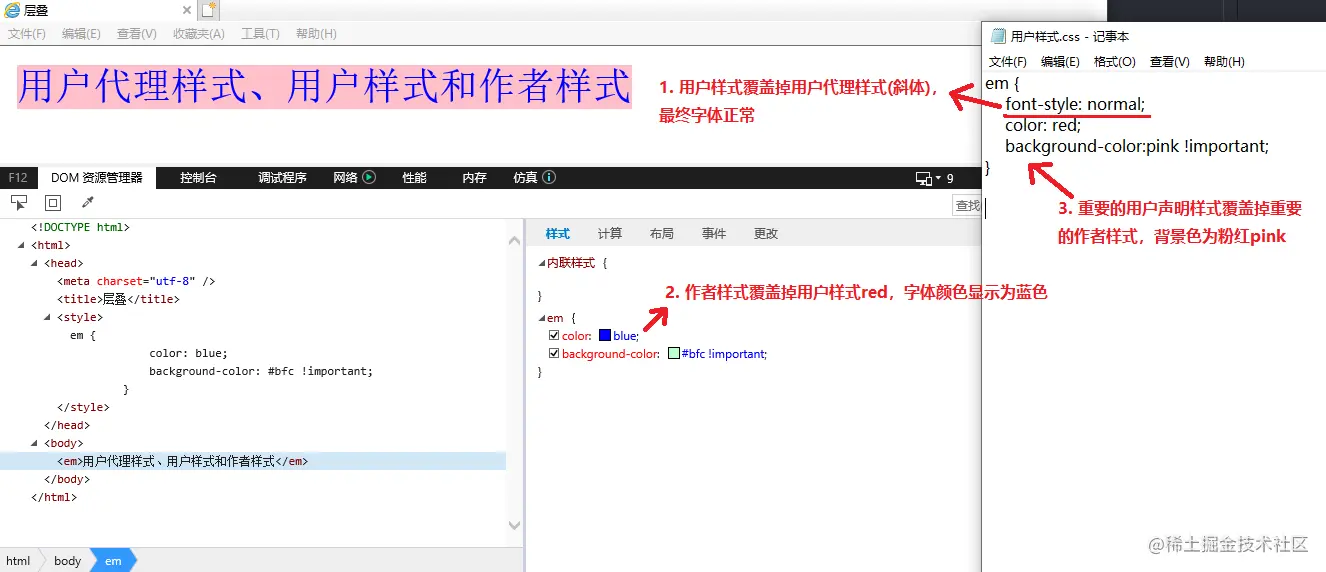Uncheck the color: blue property checkbox
The image size is (1326, 572).
click(554, 336)
